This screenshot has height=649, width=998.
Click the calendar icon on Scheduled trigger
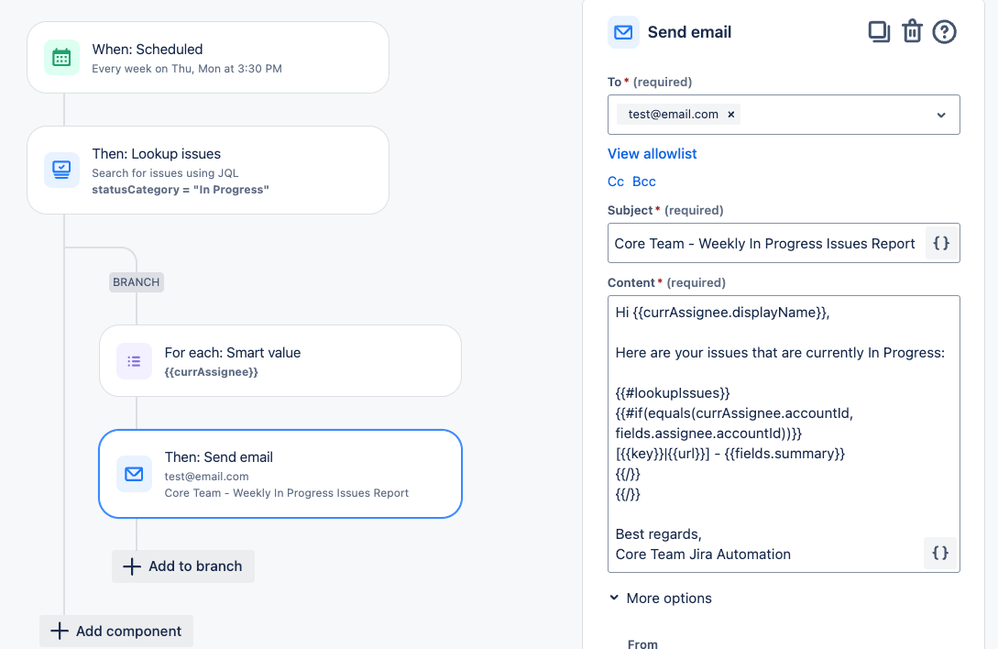(x=62, y=58)
